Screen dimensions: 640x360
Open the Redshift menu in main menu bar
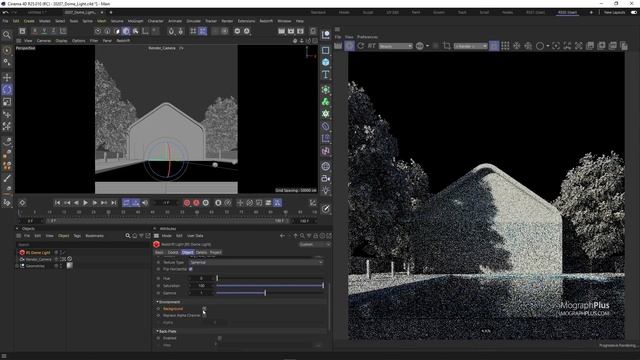click(266, 21)
